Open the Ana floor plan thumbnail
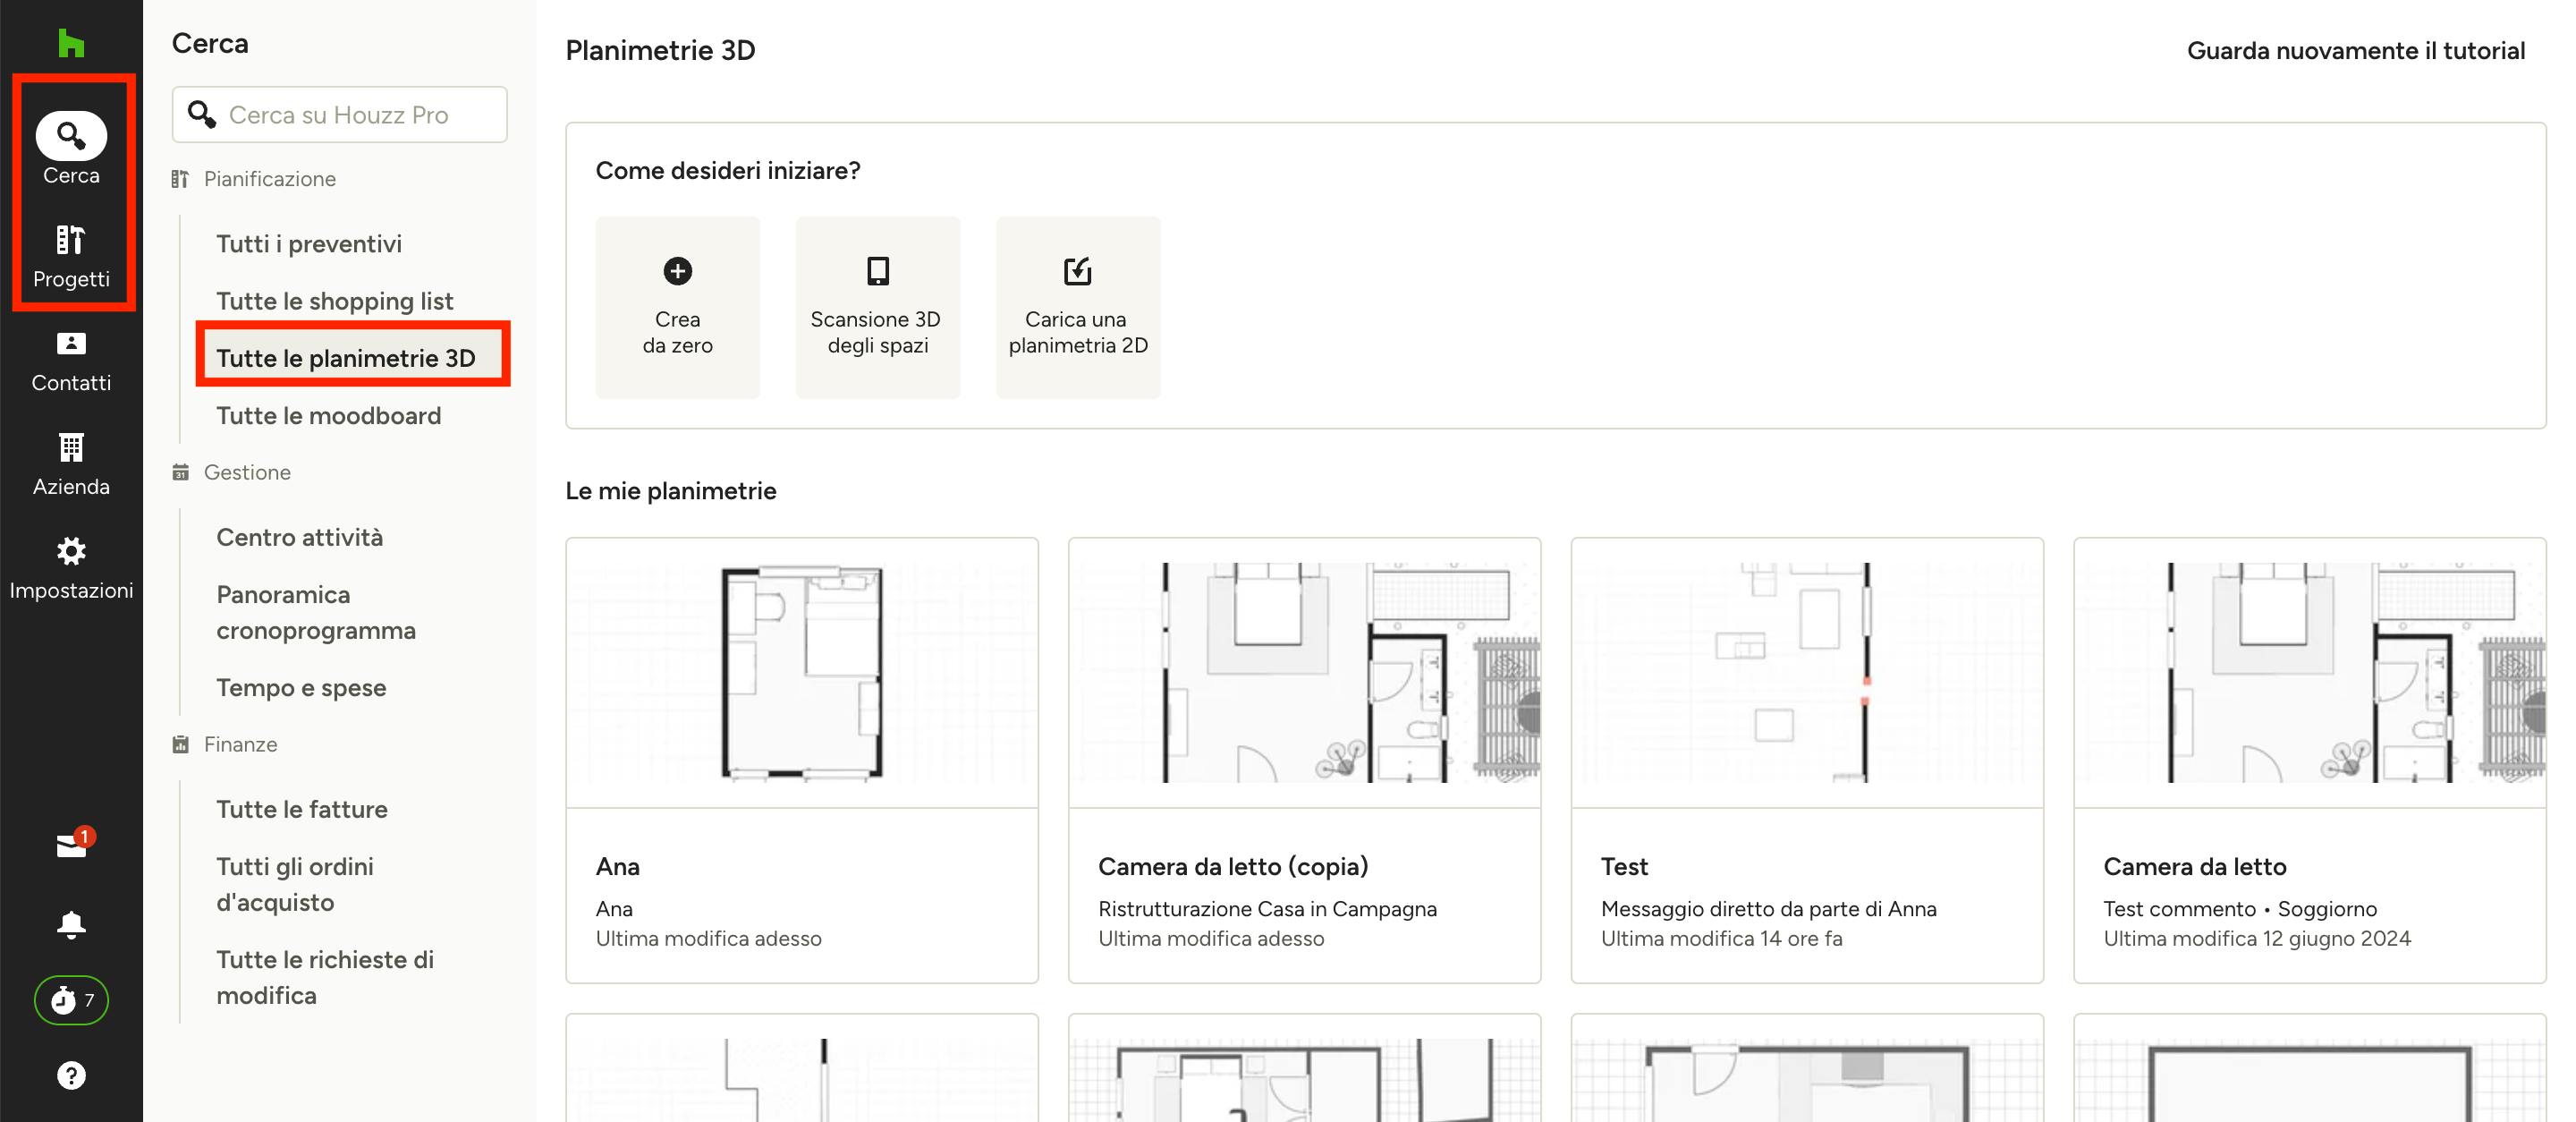Viewport: 2576px width, 1122px height. (802, 673)
